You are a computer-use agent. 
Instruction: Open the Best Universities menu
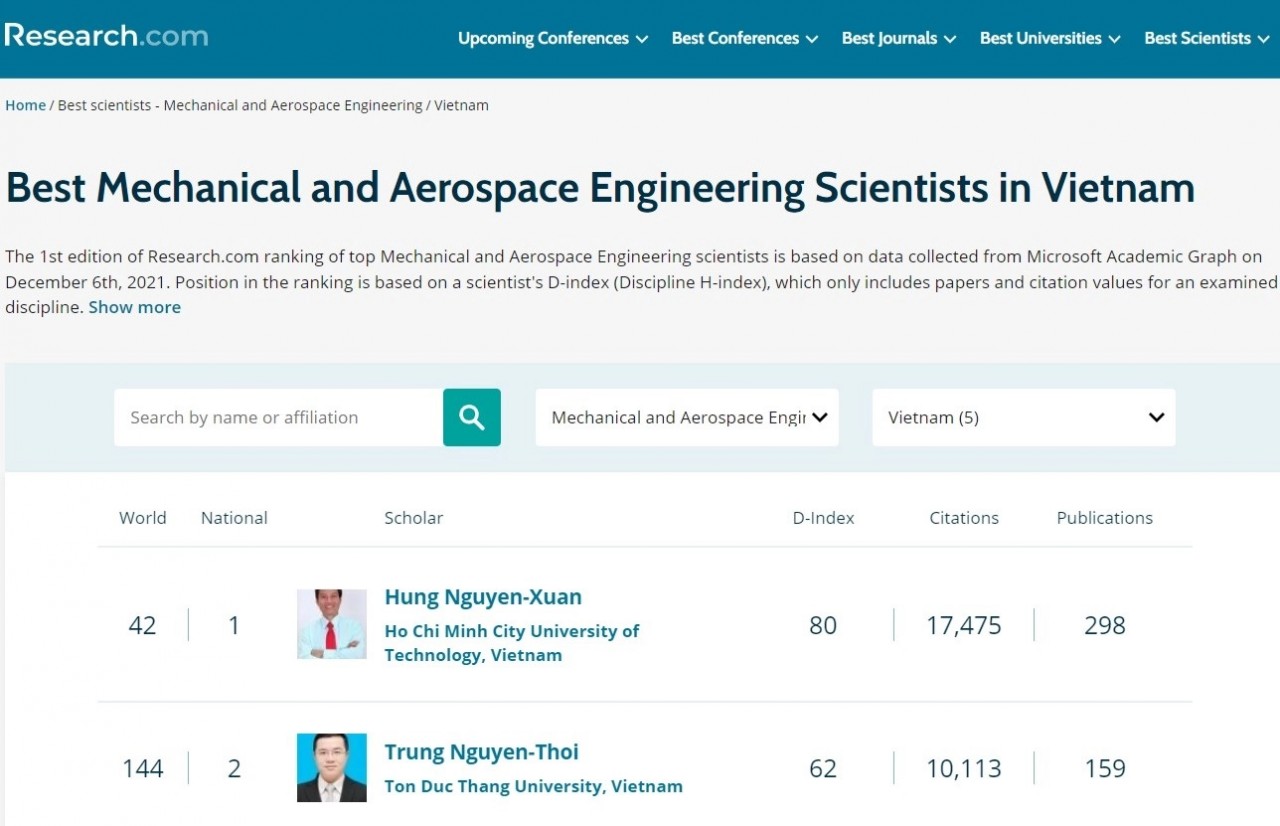point(1049,38)
